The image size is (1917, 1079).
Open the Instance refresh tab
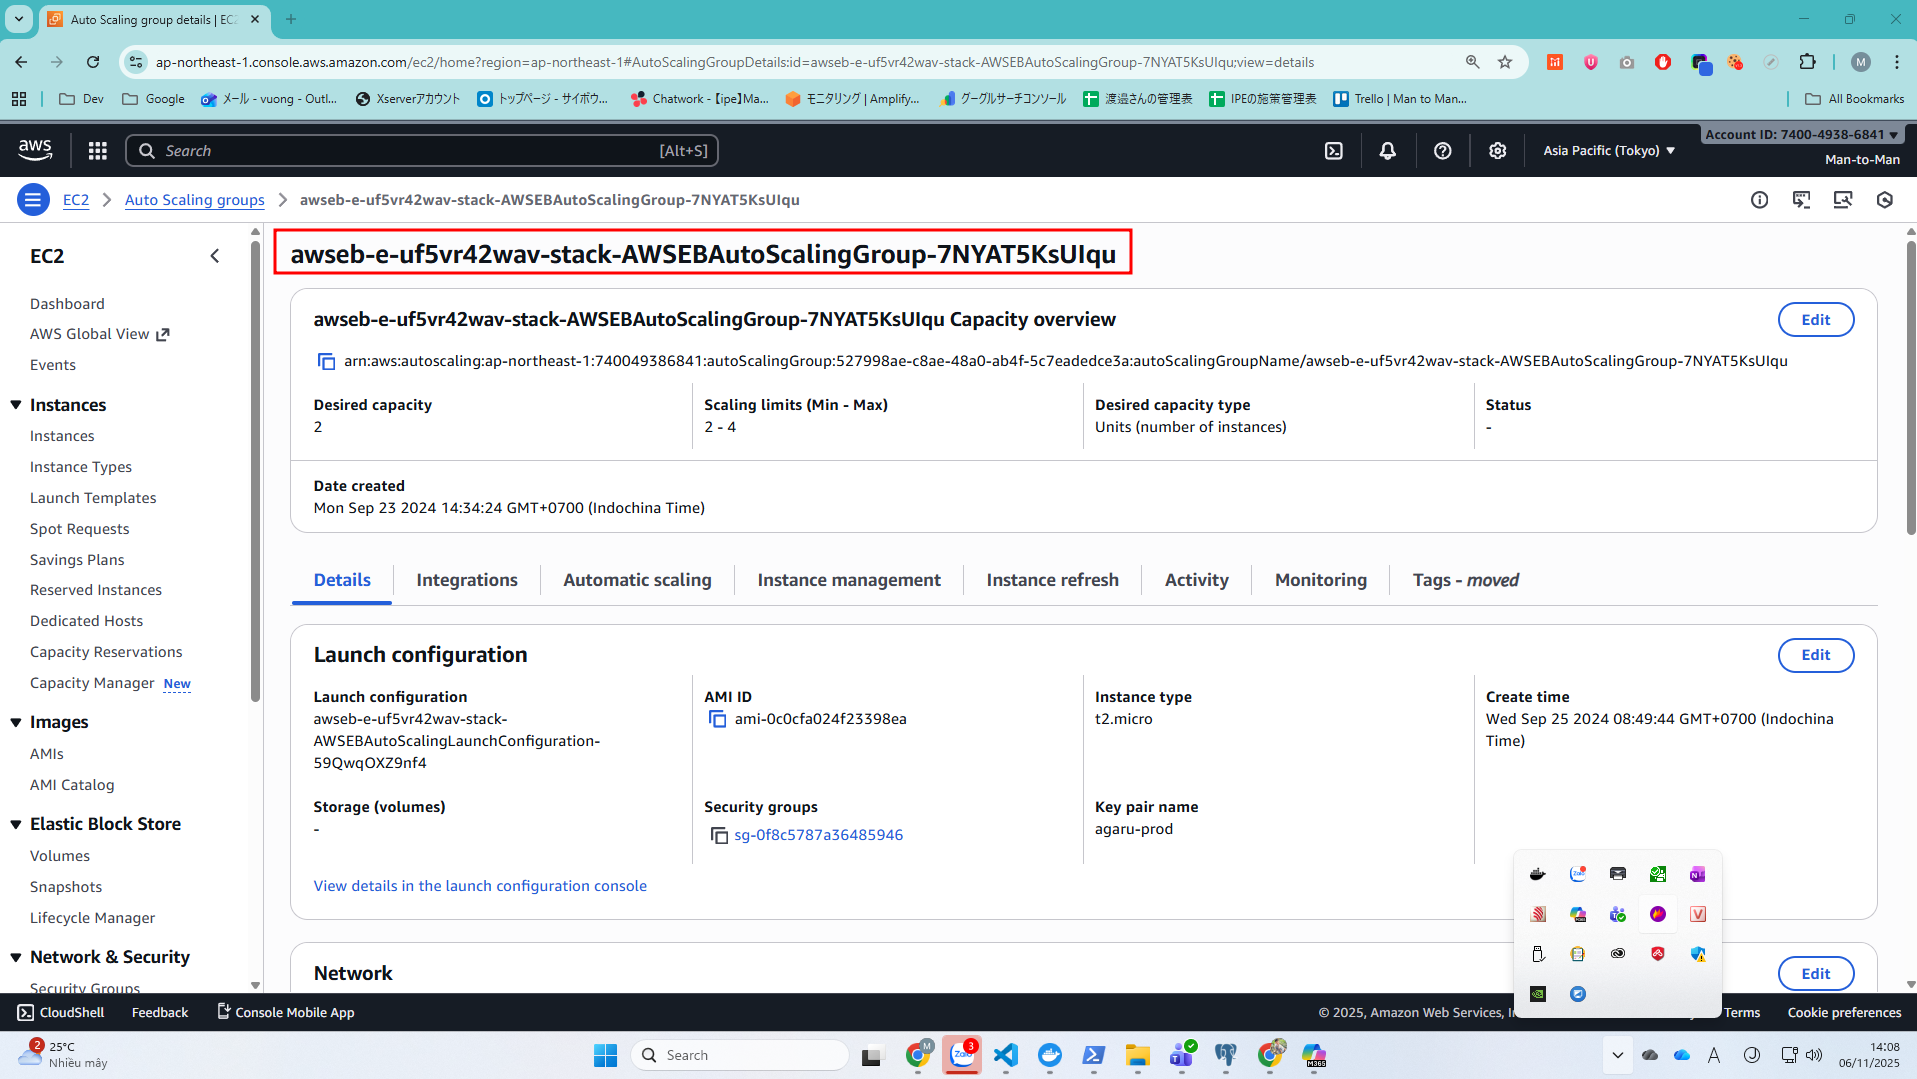point(1052,580)
